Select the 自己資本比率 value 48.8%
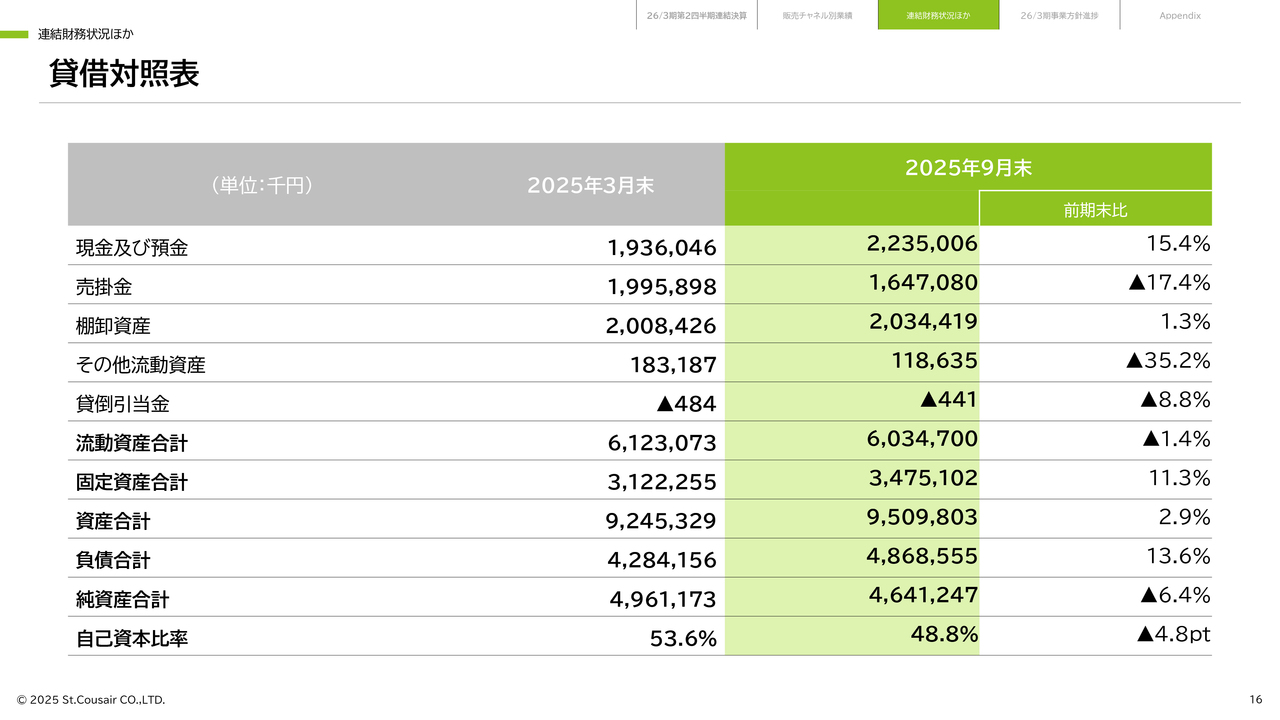1280x720 pixels. (x=944, y=634)
